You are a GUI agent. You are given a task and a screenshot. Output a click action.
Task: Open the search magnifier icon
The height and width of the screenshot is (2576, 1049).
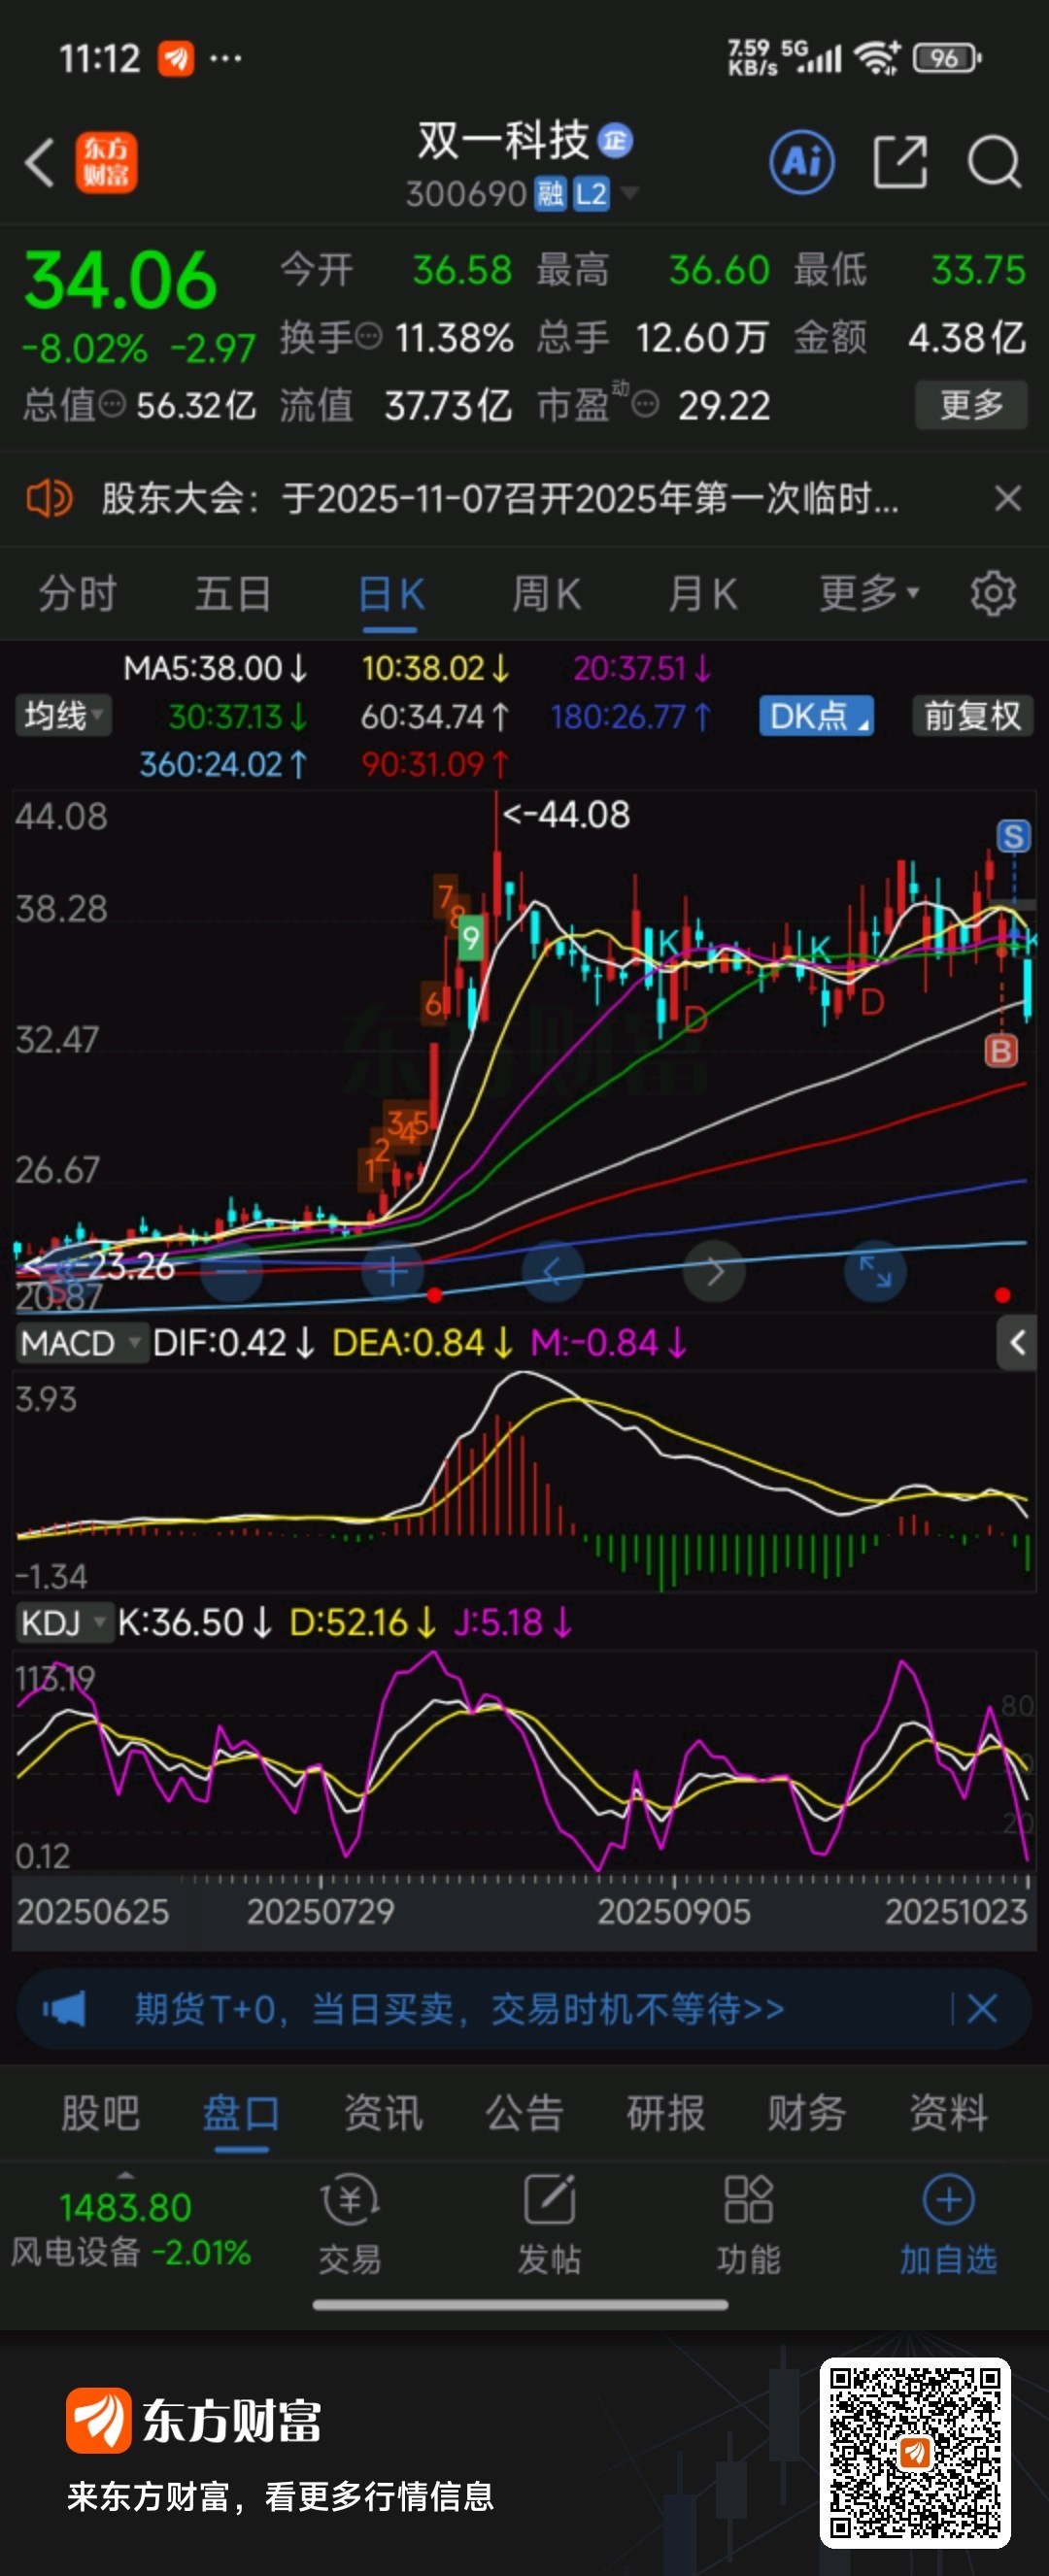click(x=994, y=161)
